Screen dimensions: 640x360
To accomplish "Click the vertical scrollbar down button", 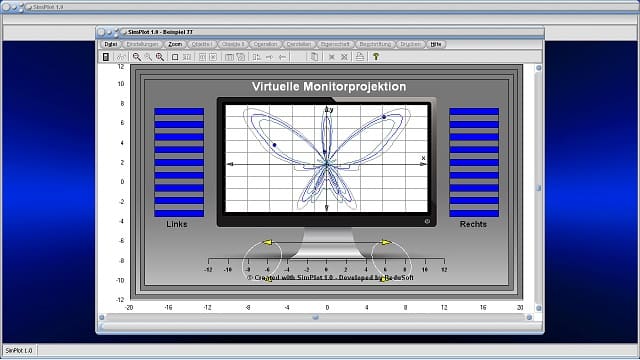I will coord(538,308).
